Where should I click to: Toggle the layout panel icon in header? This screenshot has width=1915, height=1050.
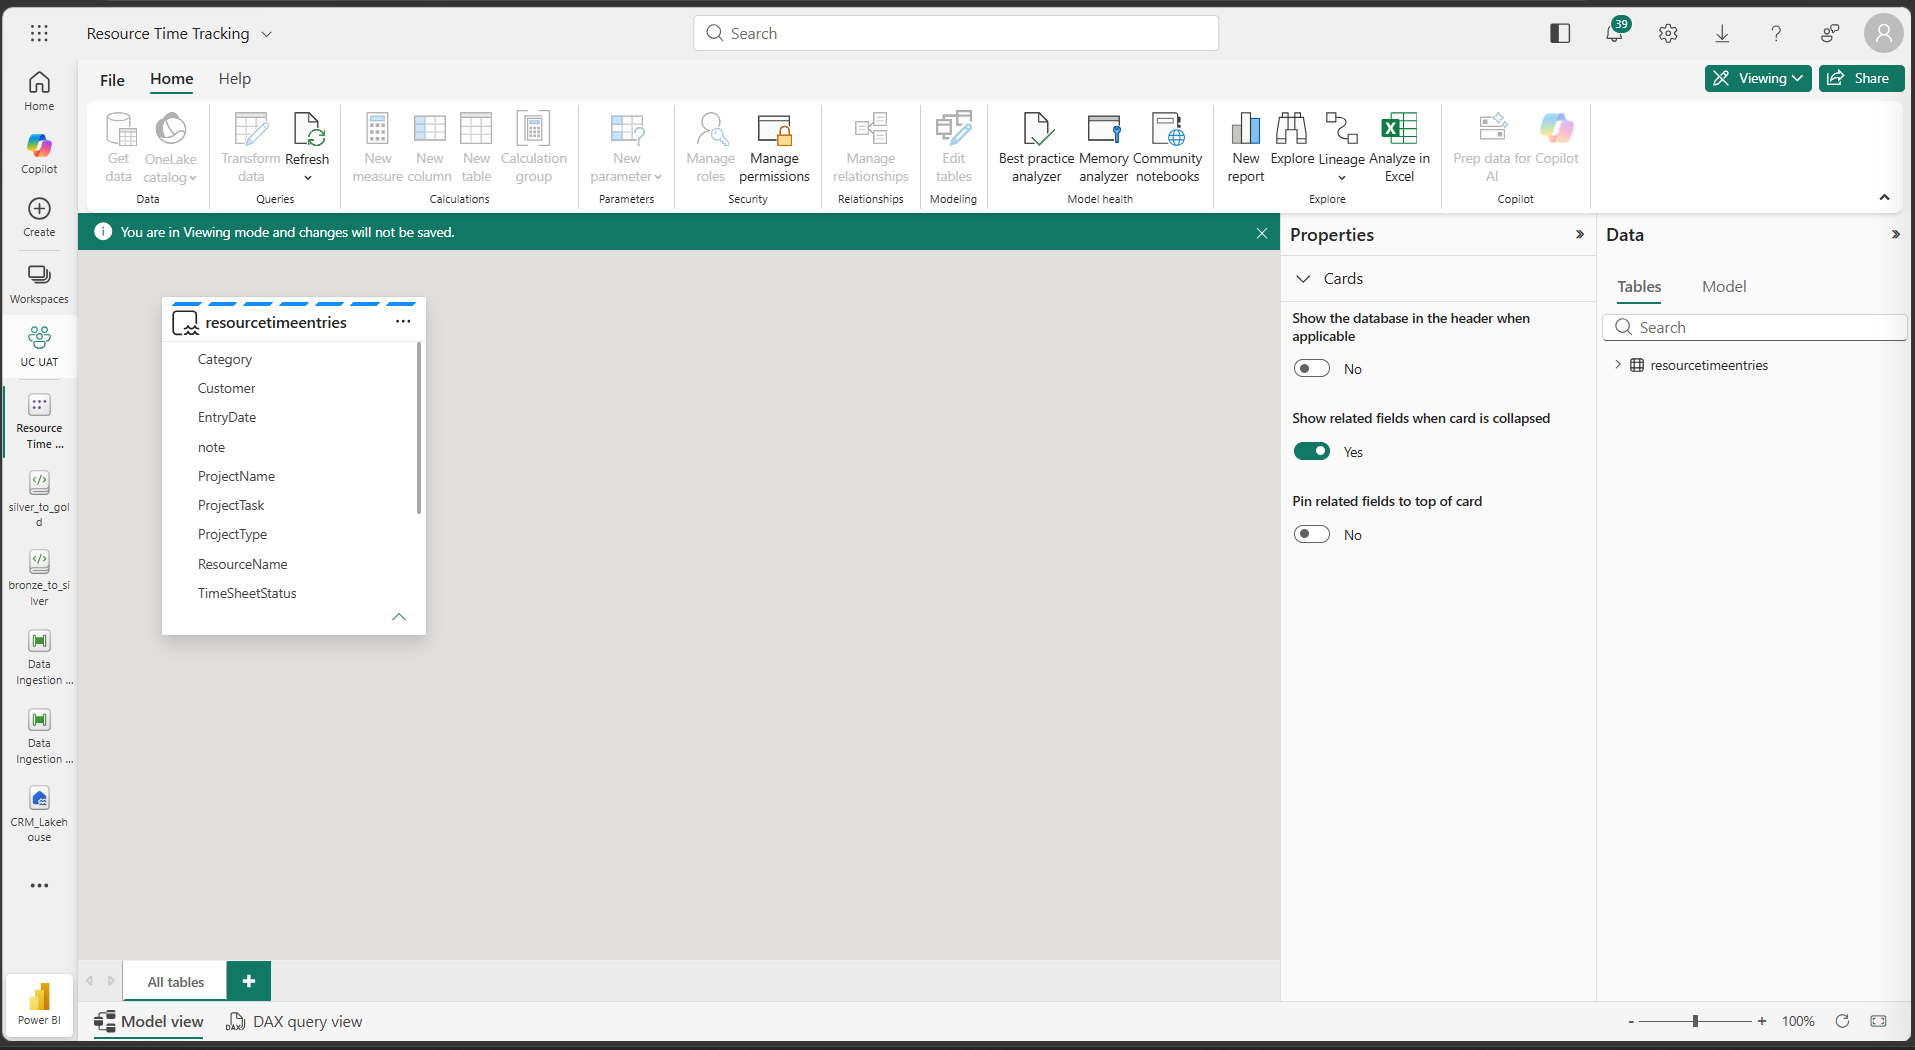tap(1560, 33)
